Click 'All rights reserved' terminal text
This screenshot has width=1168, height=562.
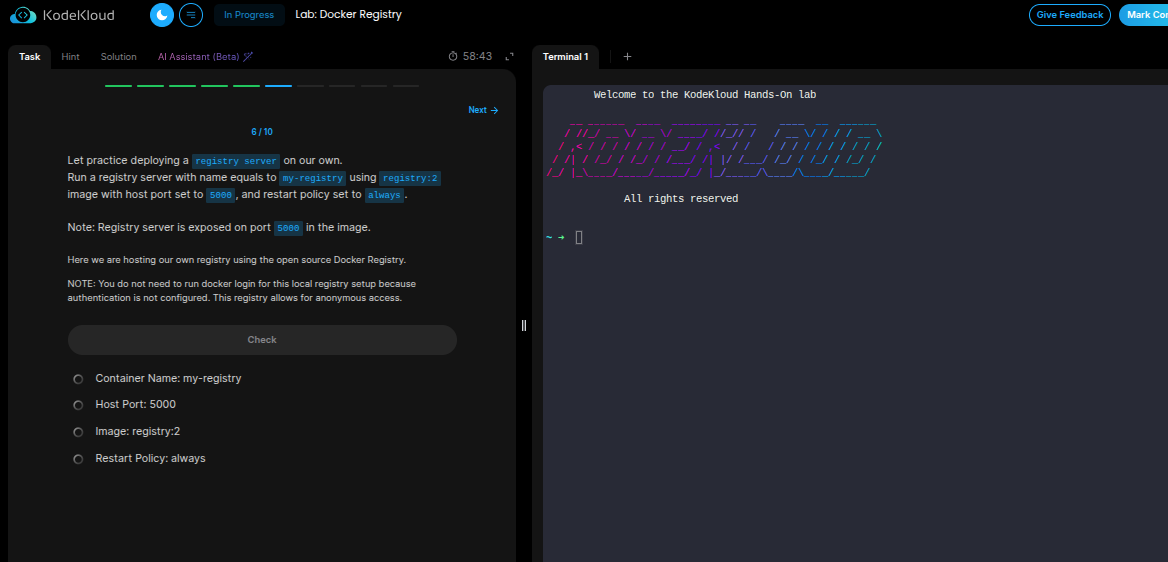681,199
